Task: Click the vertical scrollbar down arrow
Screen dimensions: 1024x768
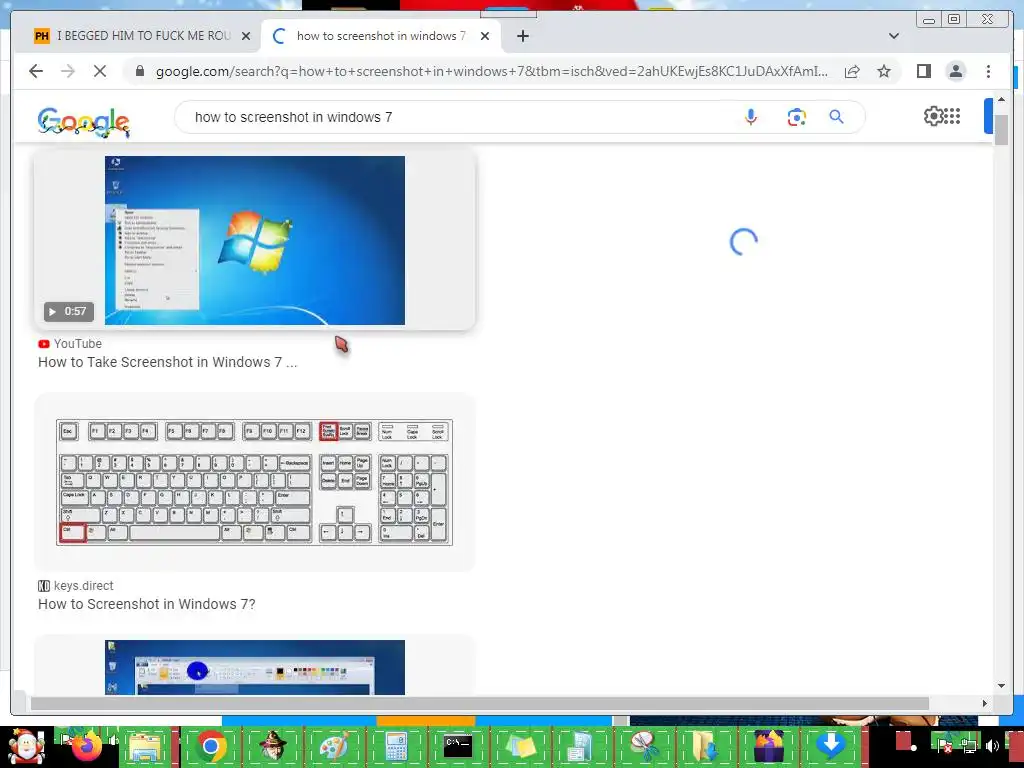Action: click(1001, 686)
